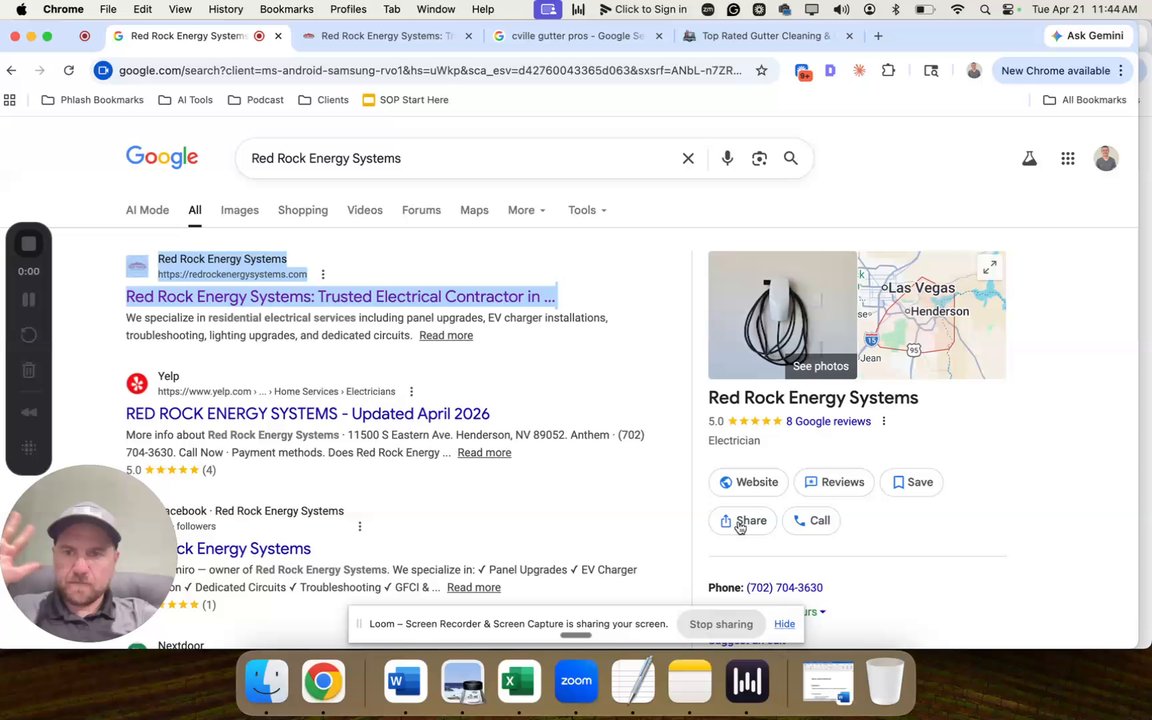This screenshot has height=720, width=1152.
Task: Expand the map view arrows
Action: click(x=990, y=267)
